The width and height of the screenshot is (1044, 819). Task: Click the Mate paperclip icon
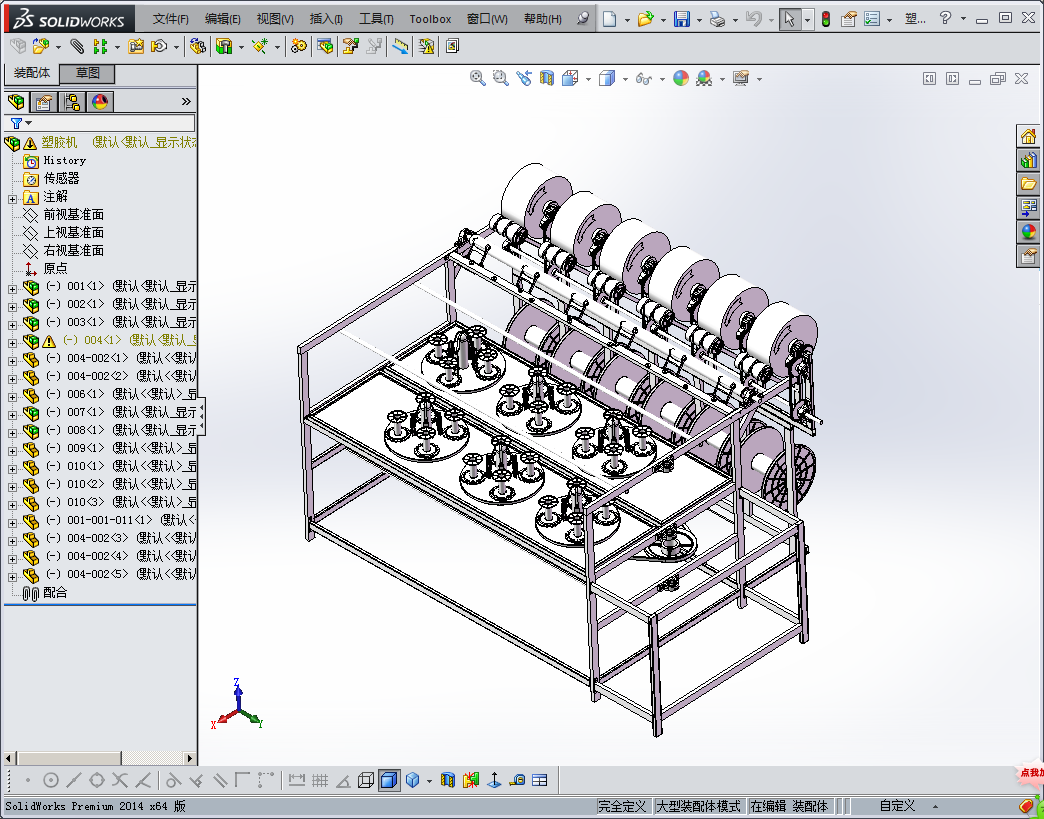[77, 46]
